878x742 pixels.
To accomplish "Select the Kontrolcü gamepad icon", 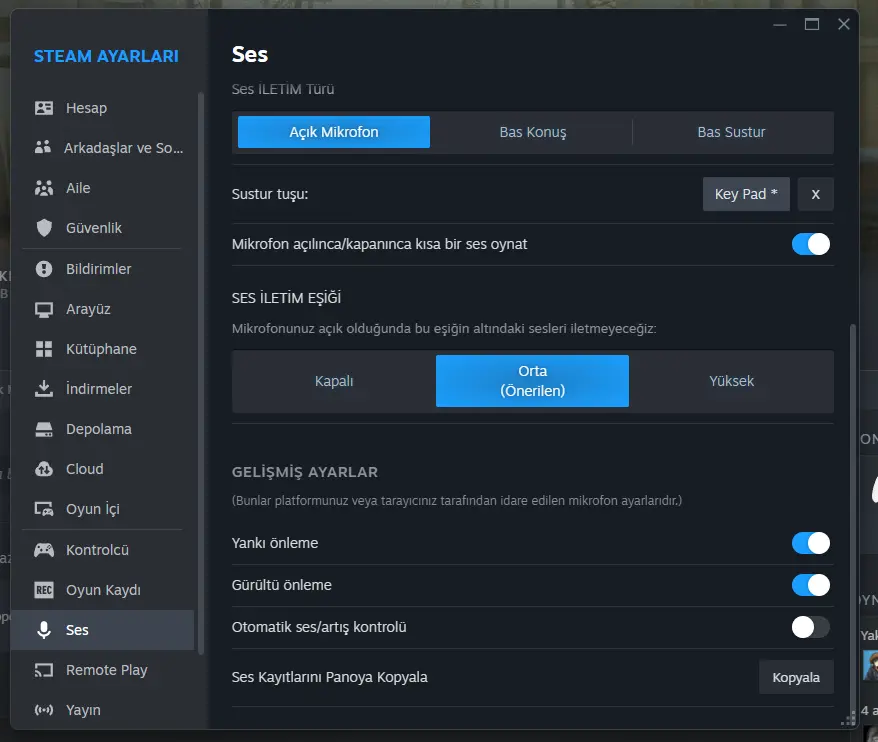I will pos(44,550).
